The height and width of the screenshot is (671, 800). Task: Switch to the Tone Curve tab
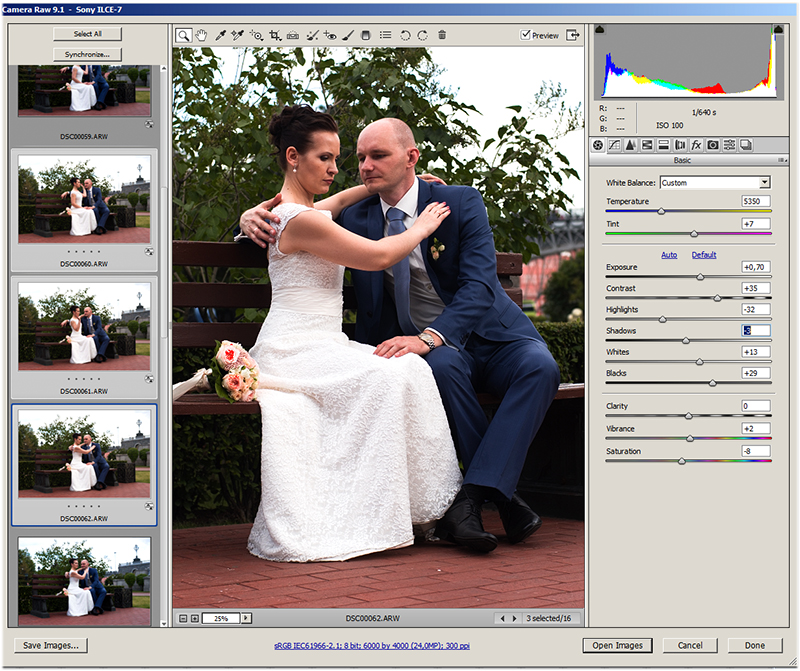click(614, 145)
